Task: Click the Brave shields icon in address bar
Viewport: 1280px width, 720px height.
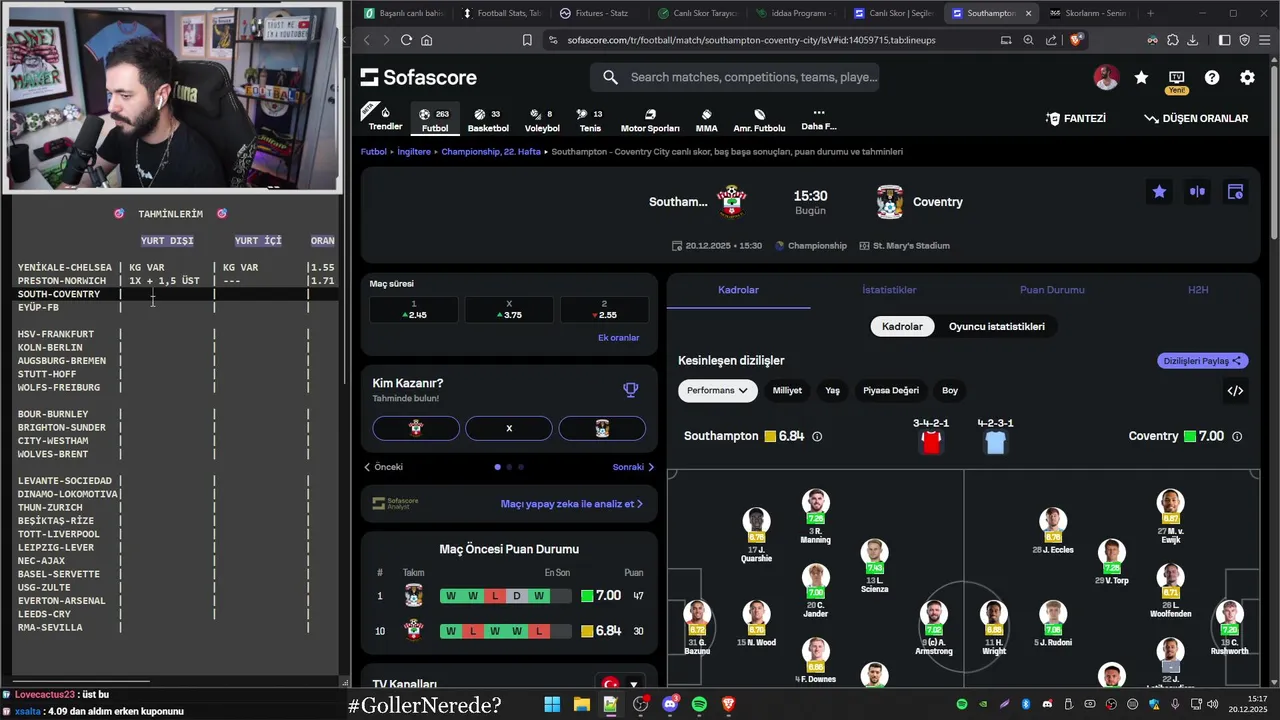Action: (x=1076, y=40)
